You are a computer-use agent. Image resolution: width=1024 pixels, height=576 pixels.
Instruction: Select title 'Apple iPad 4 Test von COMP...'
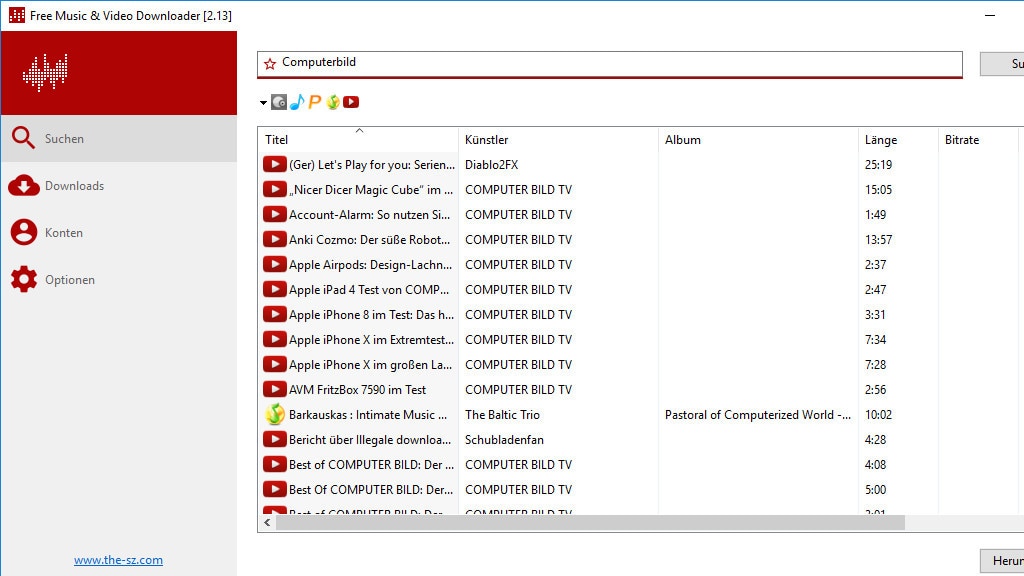point(369,290)
